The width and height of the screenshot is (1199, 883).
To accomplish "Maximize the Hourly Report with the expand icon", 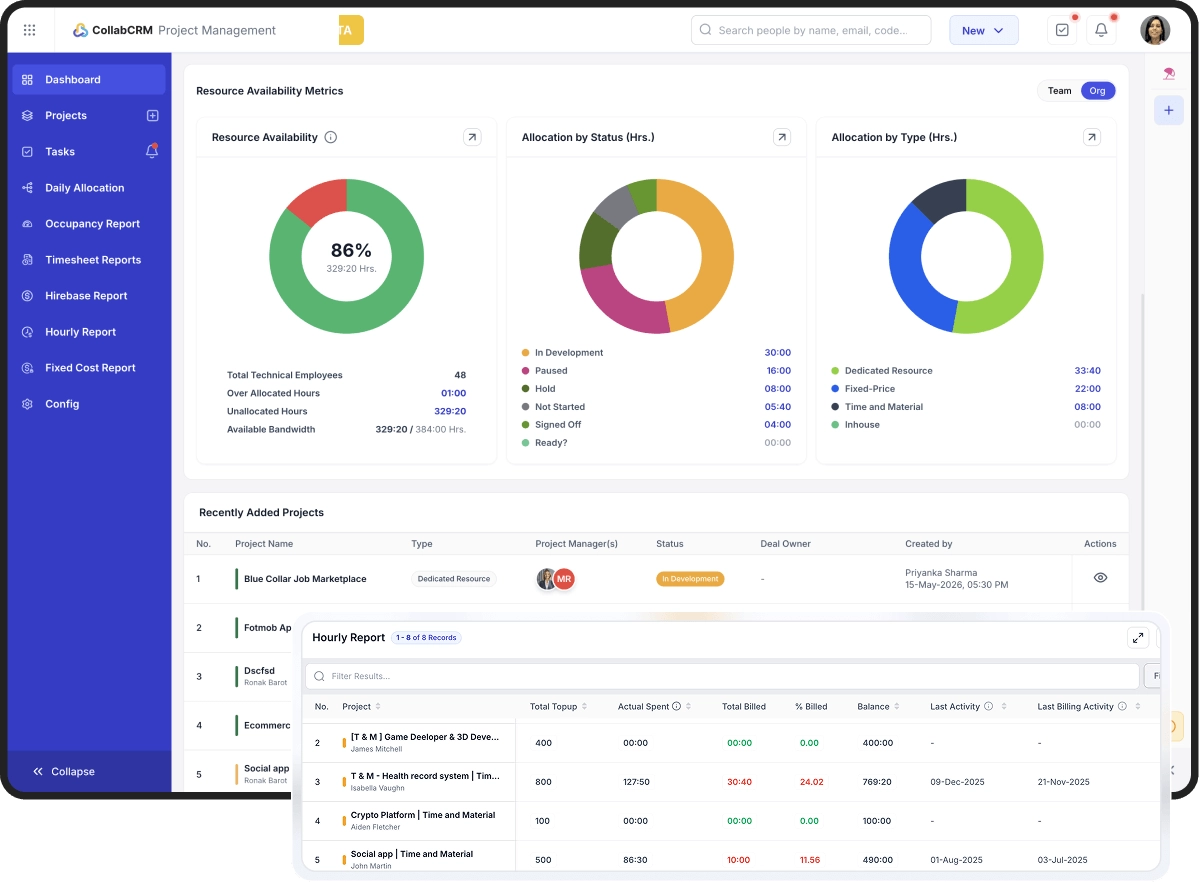I will pos(1138,637).
